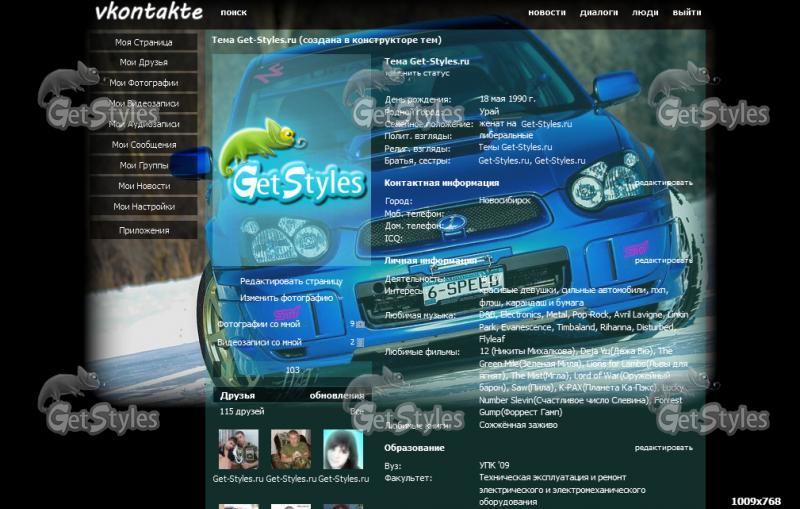The height and width of the screenshot is (509, 800).
Task: Click изменить статус under the profile name
Action: (x=417, y=73)
